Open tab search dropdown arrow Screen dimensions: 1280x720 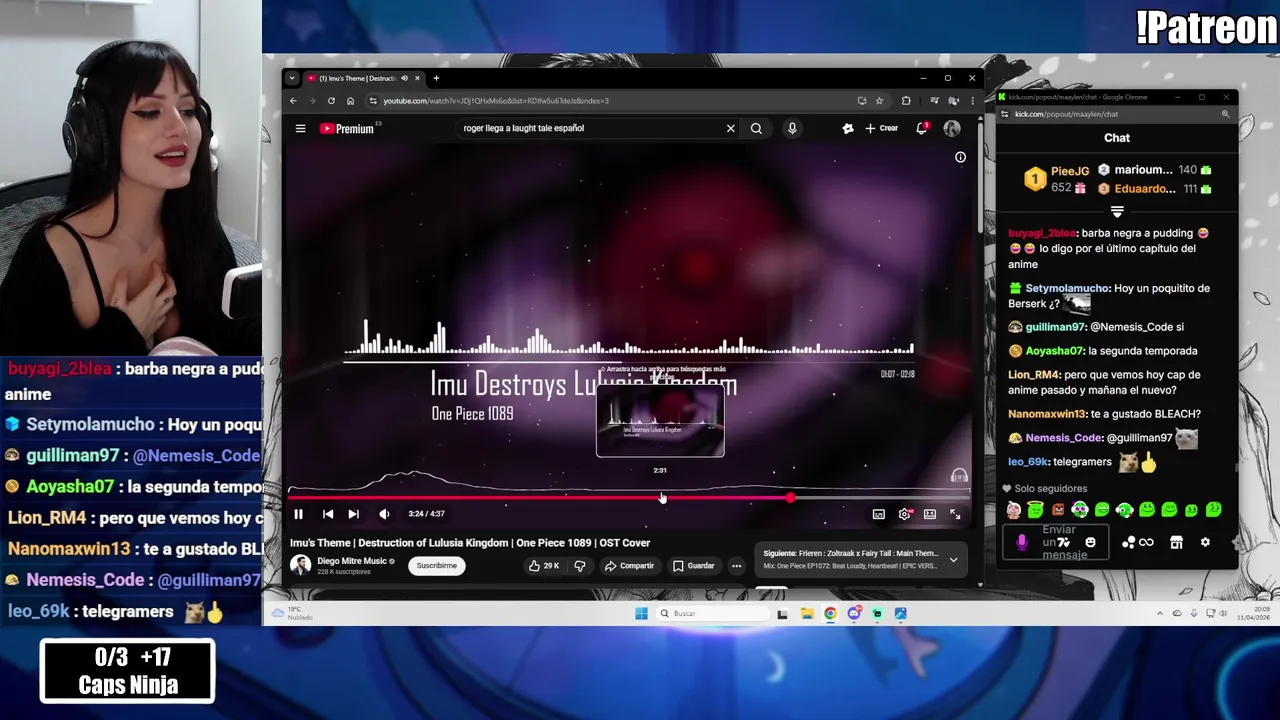click(x=292, y=78)
